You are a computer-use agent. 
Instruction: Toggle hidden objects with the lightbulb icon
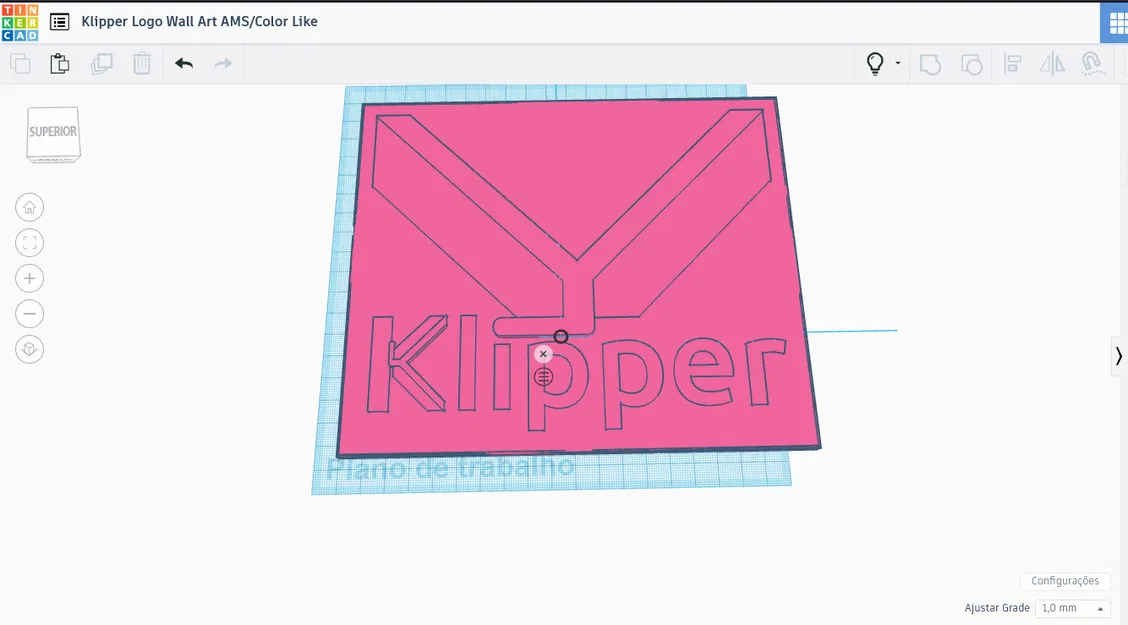tap(873, 63)
